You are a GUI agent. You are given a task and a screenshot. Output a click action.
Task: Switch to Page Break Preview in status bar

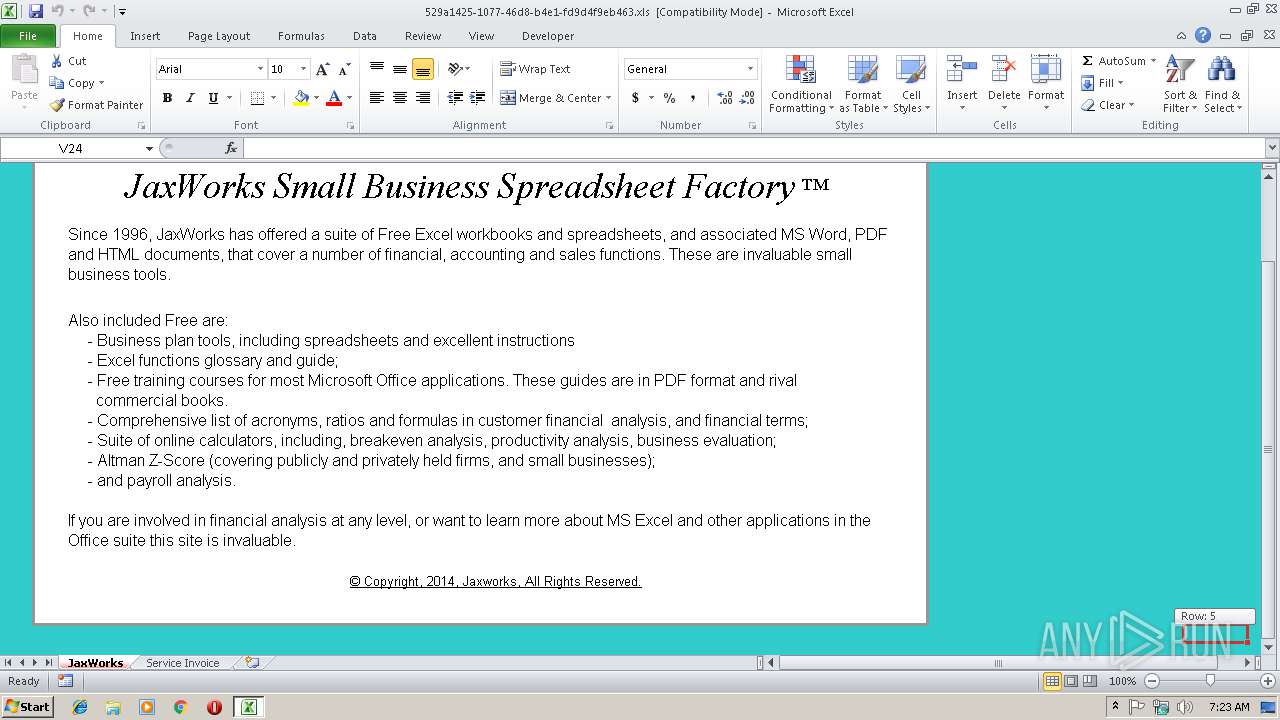(x=1090, y=681)
